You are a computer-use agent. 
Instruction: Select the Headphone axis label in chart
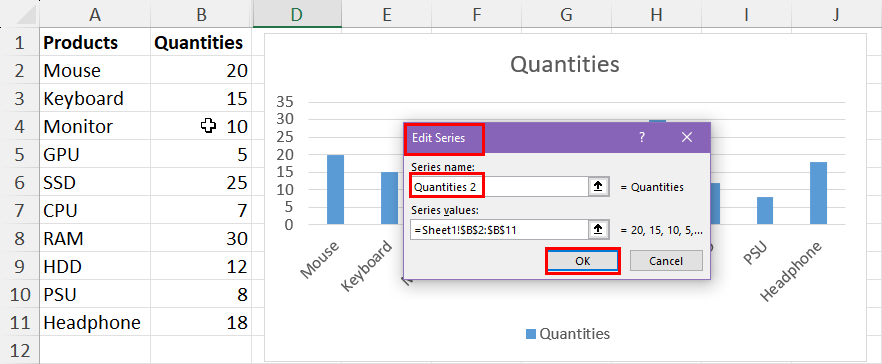[791, 272]
